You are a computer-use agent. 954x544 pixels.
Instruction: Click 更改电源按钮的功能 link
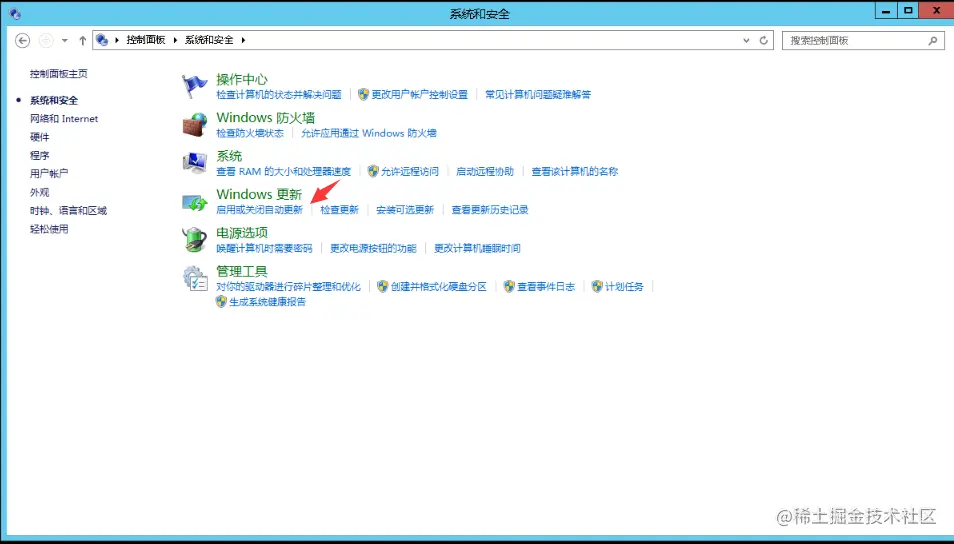click(x=373, y=248)
